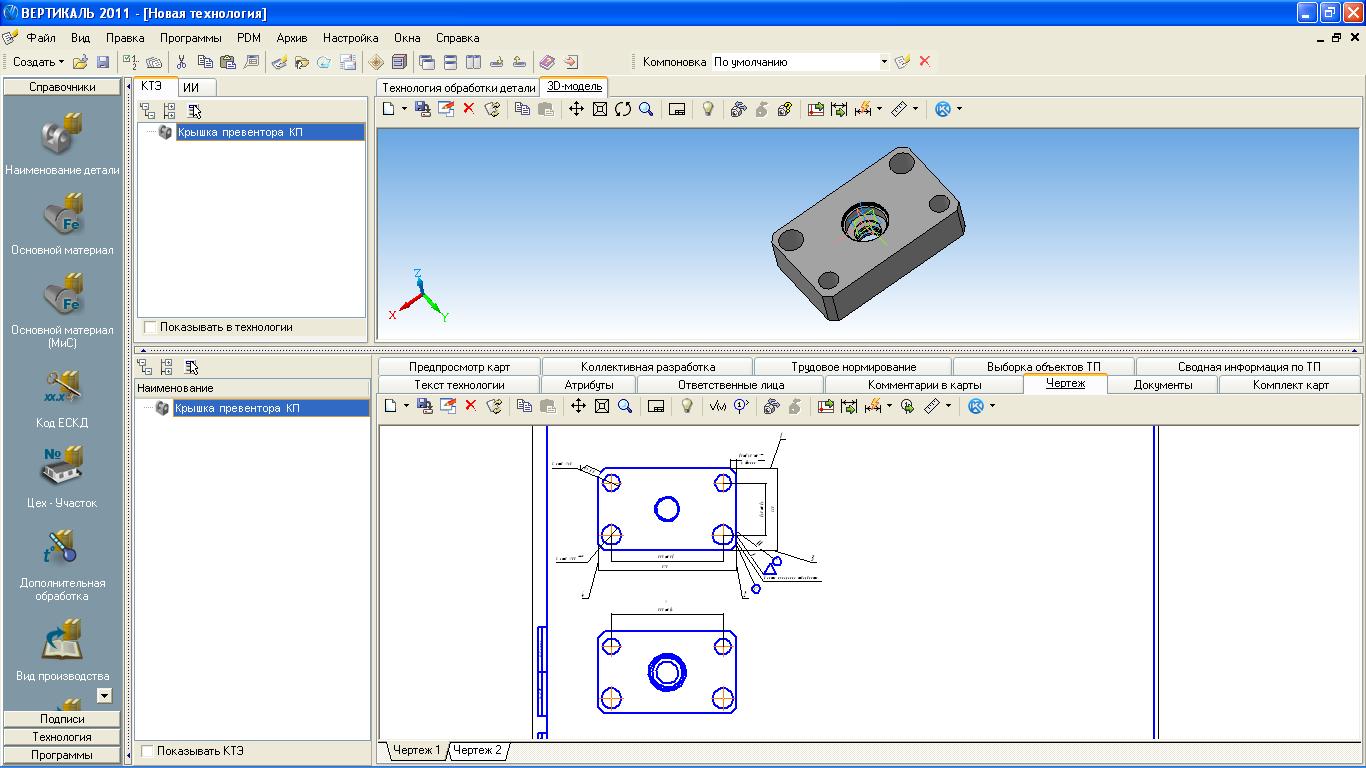Open ruler dropdown arrow in Чертеж toolbar
The width and height of the screenshot is (1366, 768).
[x=948, y=406]
